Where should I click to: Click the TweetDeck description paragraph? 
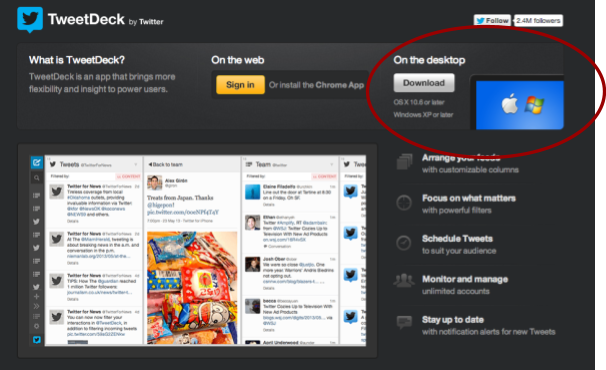click(102, 83)
